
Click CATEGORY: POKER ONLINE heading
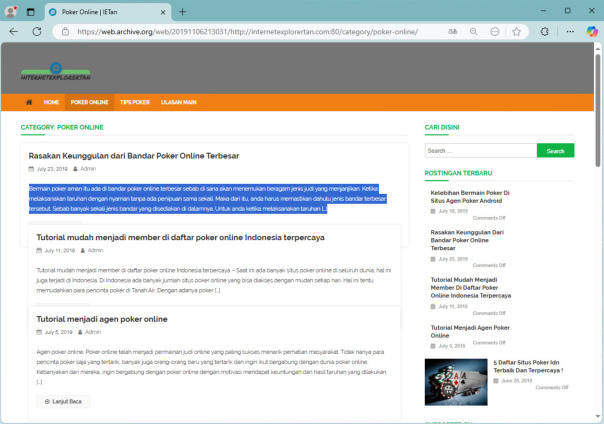point(62,127)
